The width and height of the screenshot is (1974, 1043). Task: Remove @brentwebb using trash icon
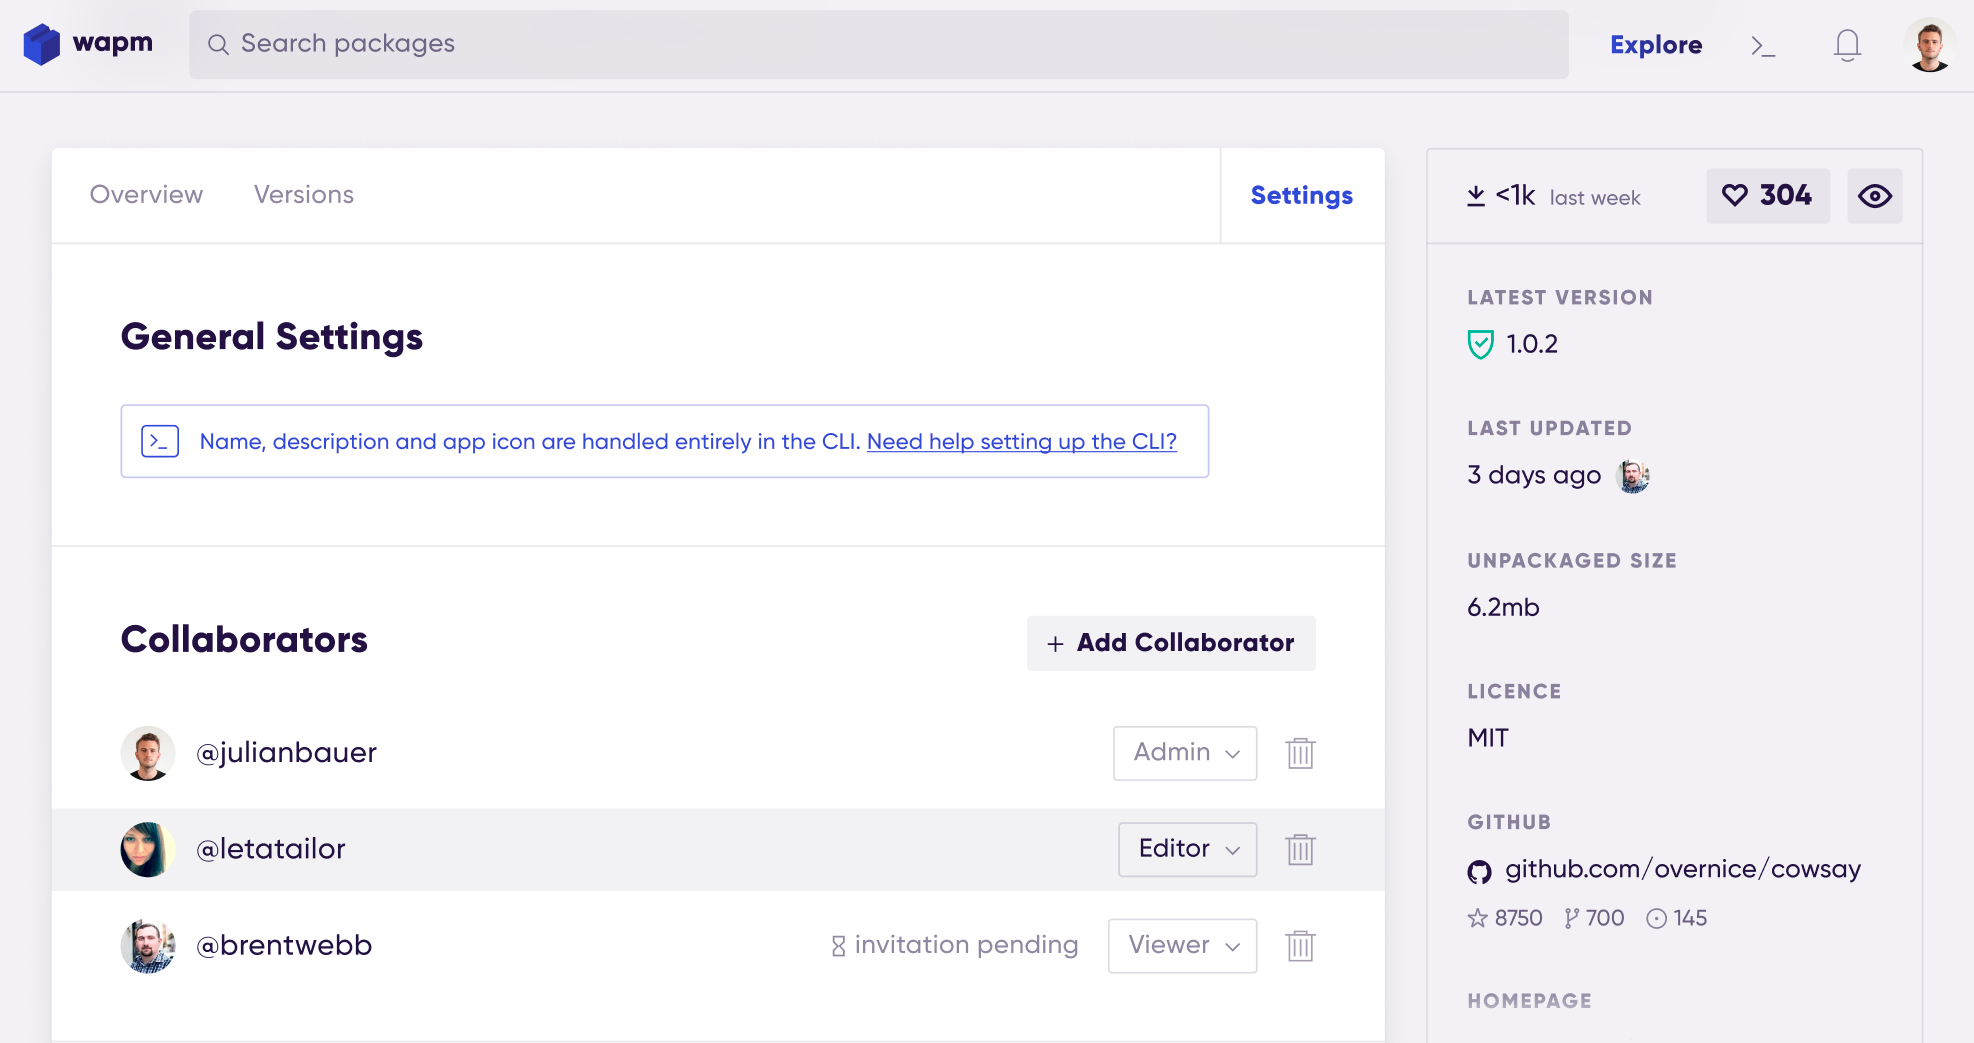pos(1300,946)
